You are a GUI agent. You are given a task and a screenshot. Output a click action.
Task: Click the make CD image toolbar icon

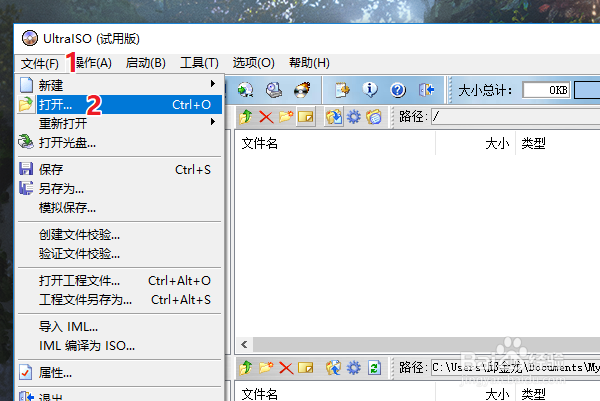pos(245,90)
